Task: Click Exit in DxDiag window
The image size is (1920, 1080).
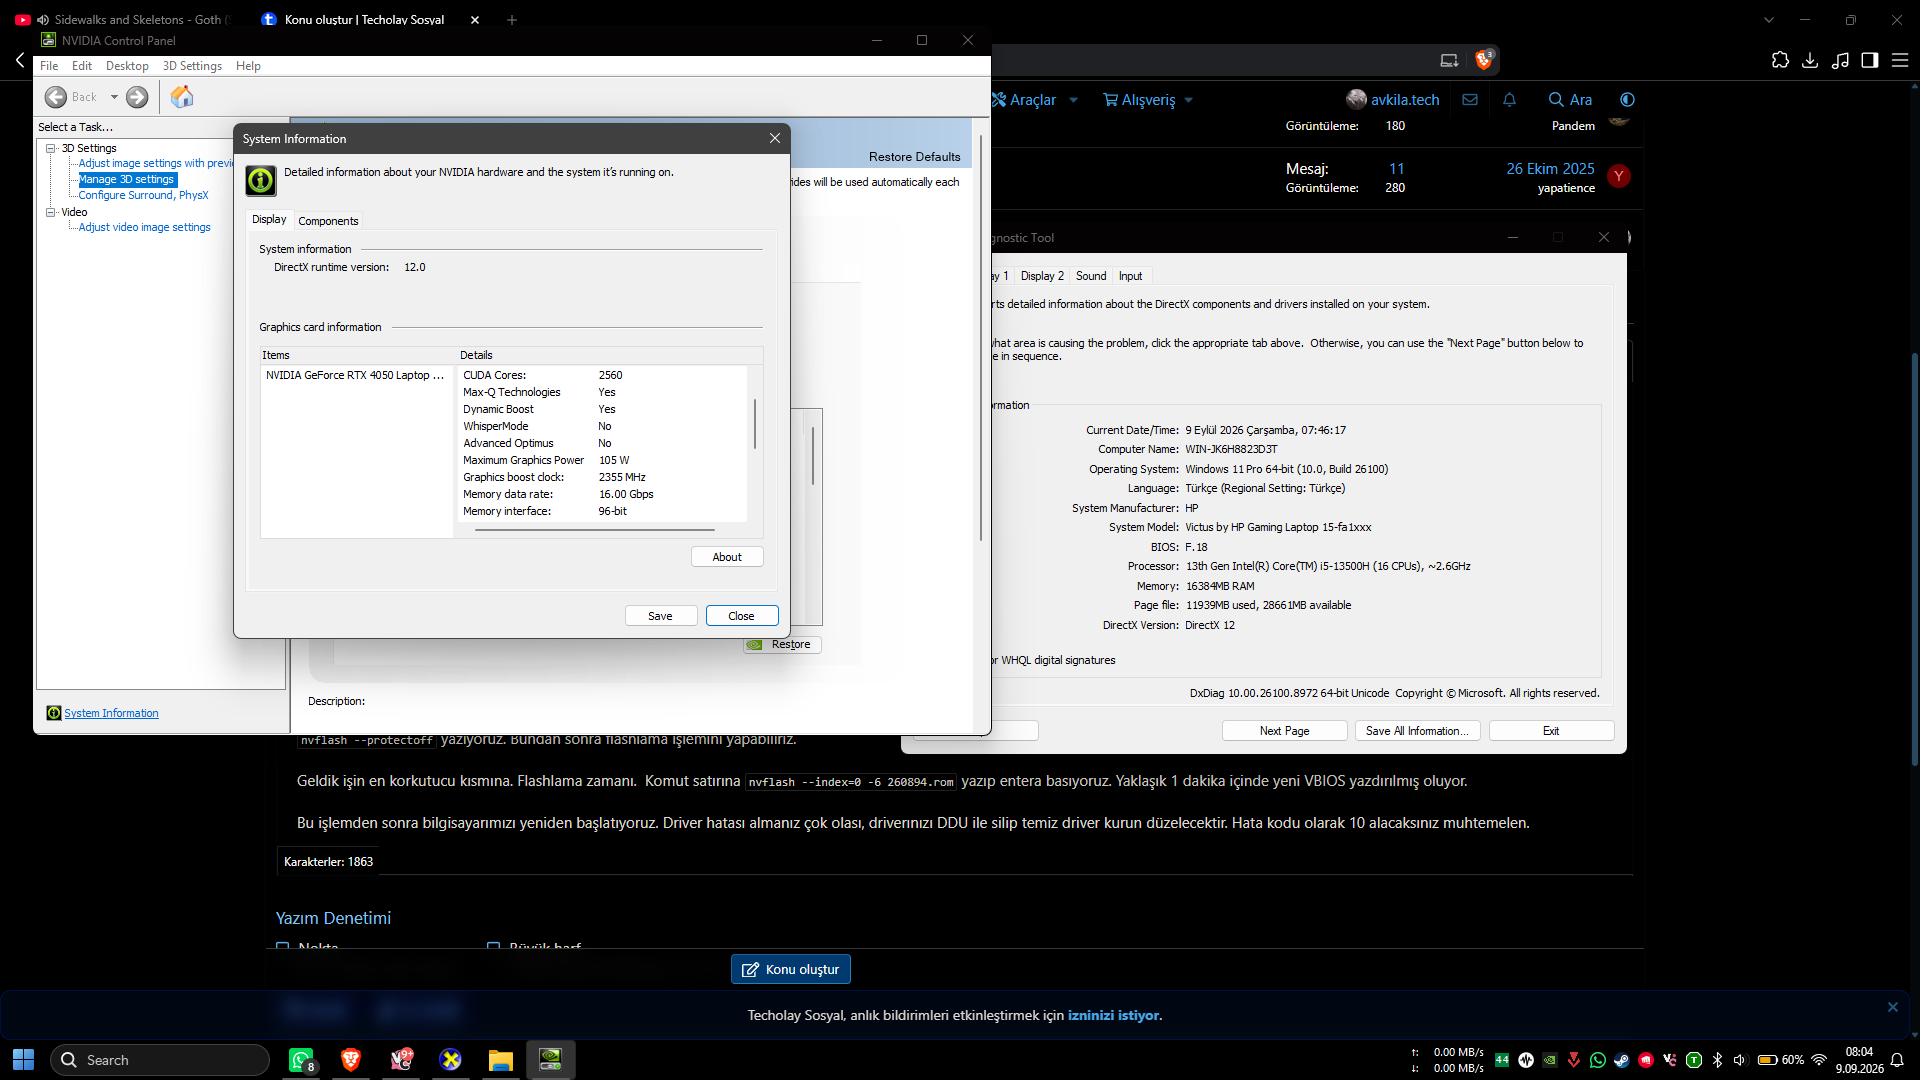Action: tap(1551, 731)
